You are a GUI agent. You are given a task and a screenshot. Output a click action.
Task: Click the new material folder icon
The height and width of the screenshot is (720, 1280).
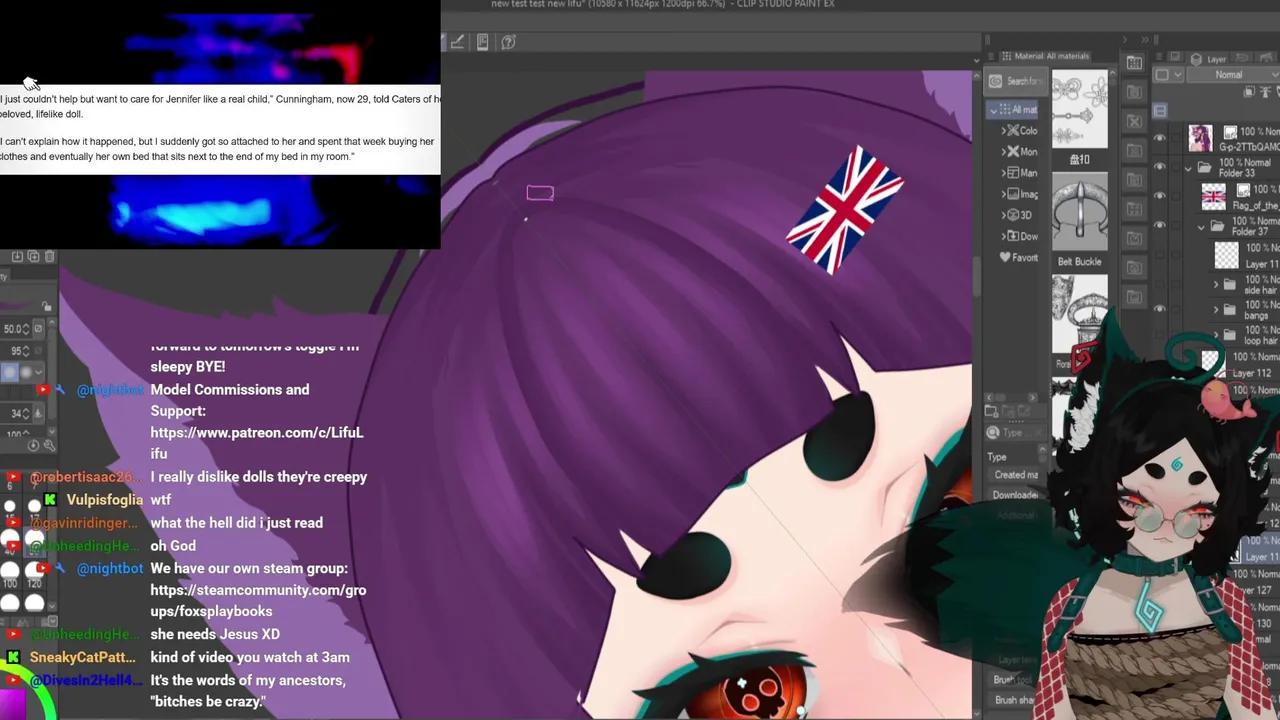(x=991, y=411)
